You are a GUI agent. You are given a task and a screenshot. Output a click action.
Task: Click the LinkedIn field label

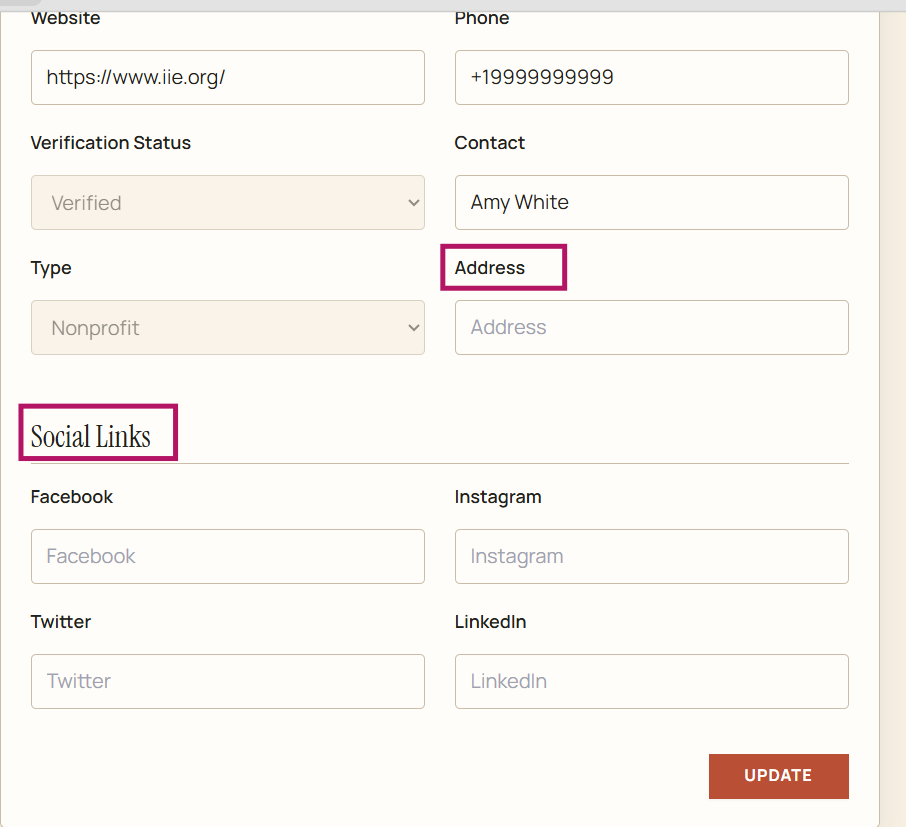click(x=490, y=622)
